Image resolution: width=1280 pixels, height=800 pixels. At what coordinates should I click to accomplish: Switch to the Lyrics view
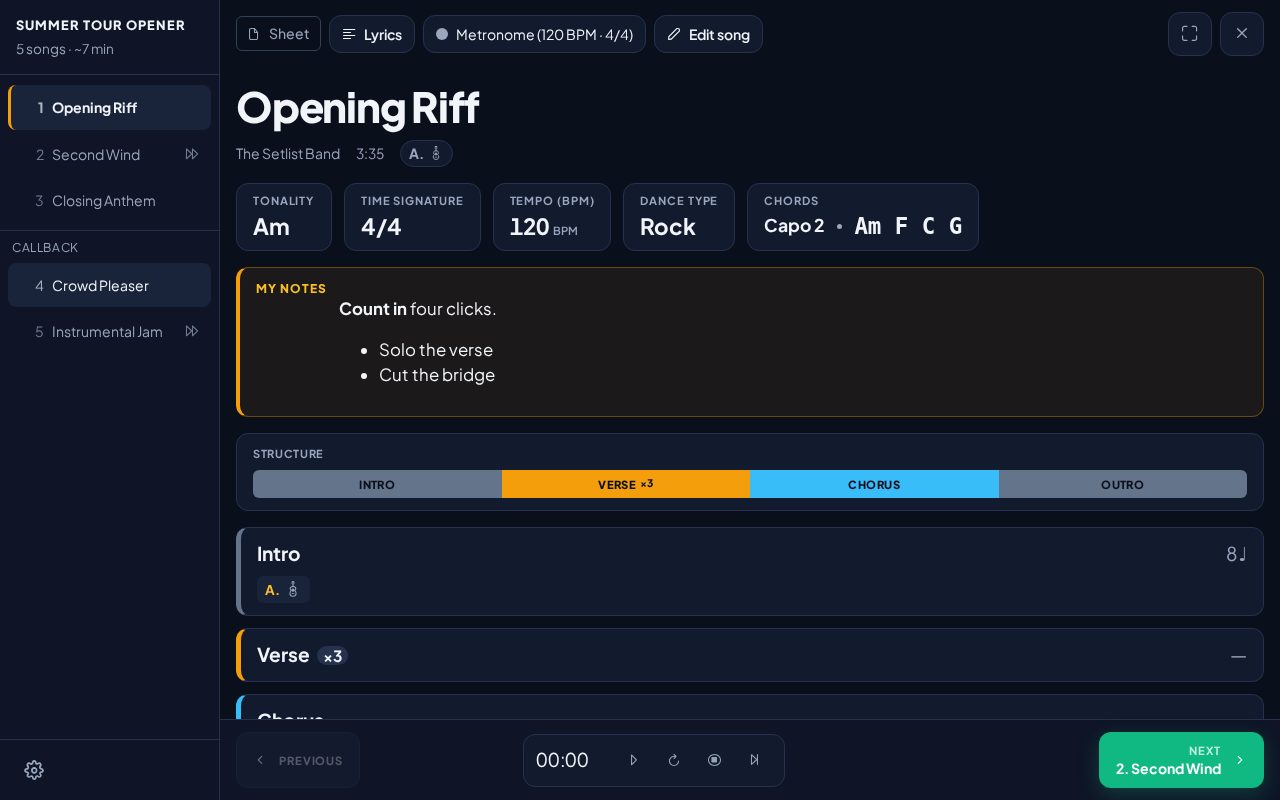click(x=372, y=34)
